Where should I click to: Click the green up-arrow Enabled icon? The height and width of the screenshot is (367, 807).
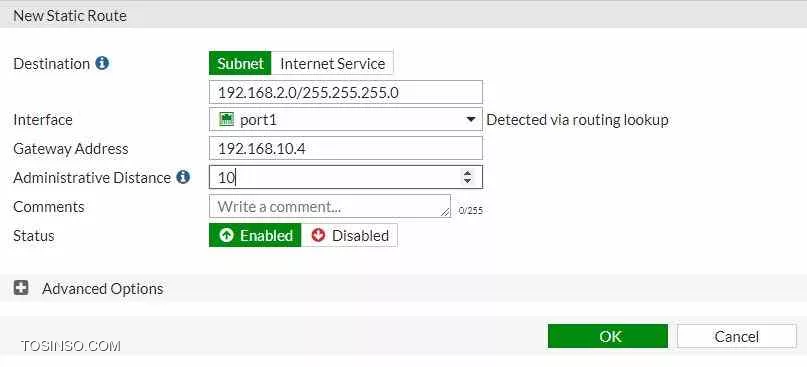point(226,235)
